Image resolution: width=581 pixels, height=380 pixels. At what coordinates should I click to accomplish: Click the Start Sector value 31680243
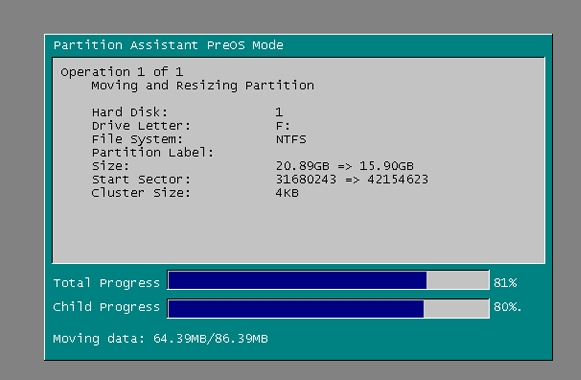306,180
